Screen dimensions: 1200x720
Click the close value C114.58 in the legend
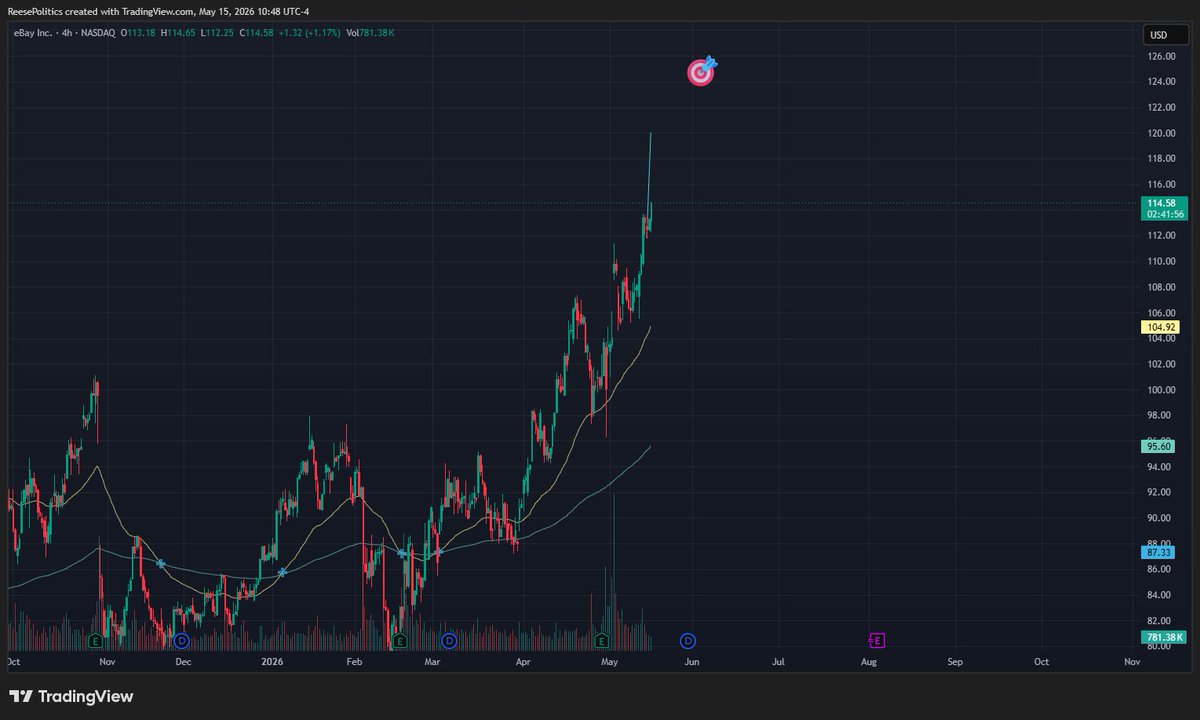(x=256, y=33)
